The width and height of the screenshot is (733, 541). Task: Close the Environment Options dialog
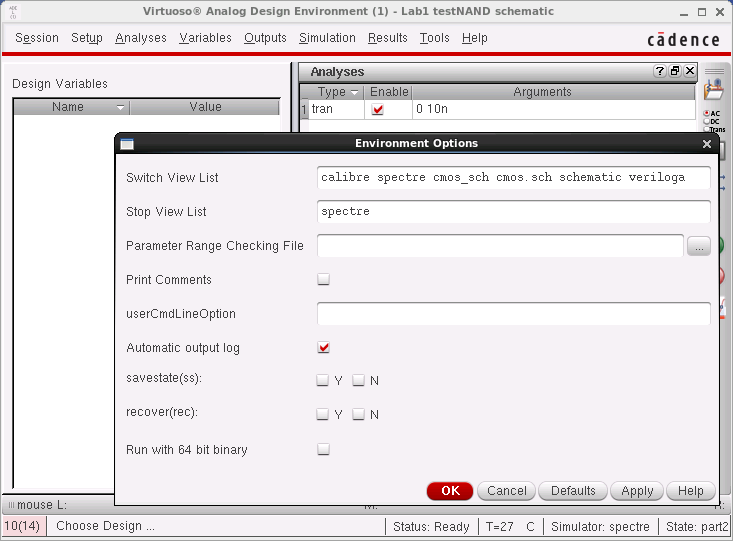tap(707, 144)
